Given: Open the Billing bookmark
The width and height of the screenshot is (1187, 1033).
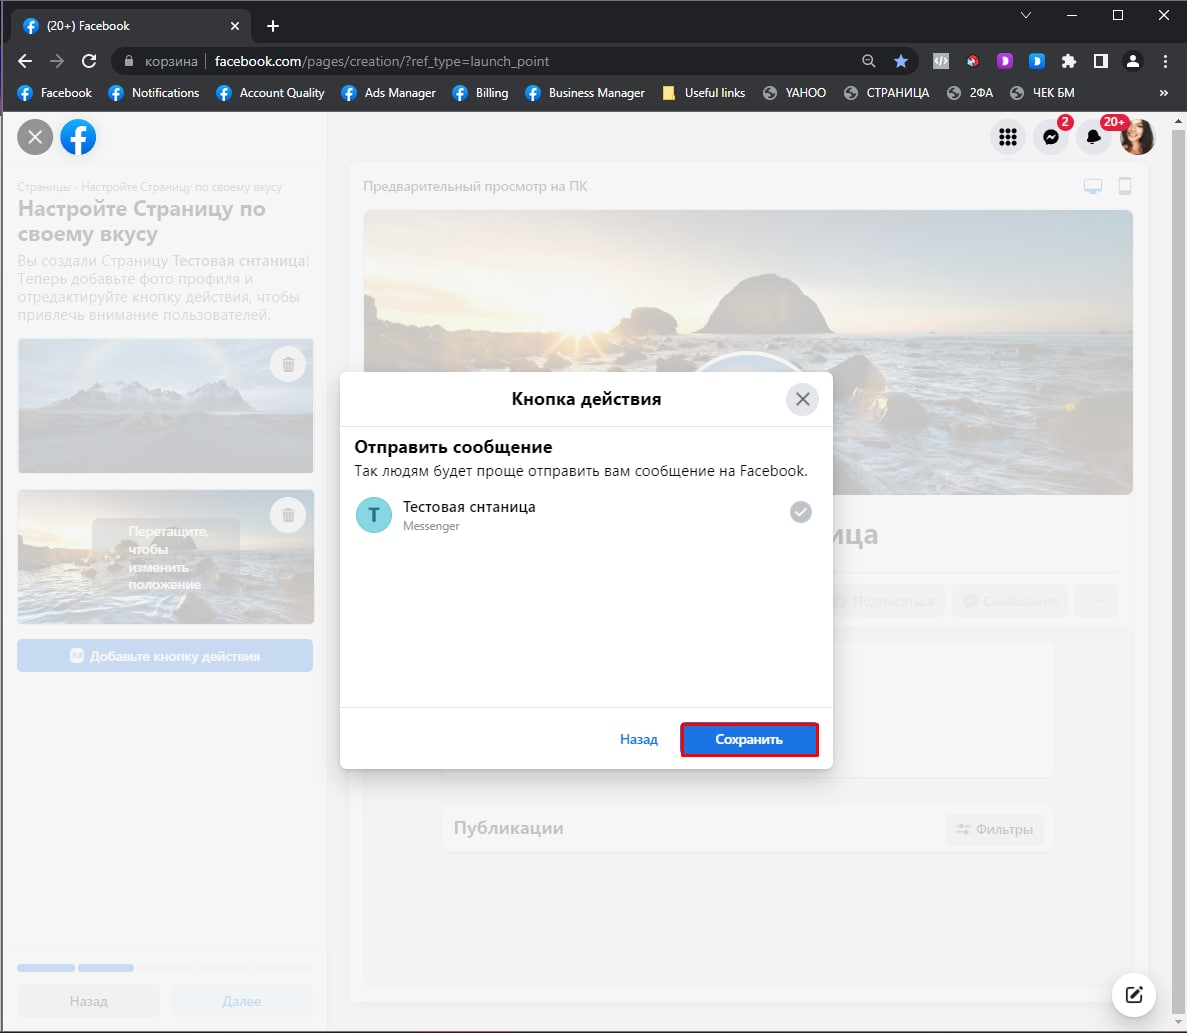Looking at the screenshot, I should pyautogui.click(x=480, y=93).
